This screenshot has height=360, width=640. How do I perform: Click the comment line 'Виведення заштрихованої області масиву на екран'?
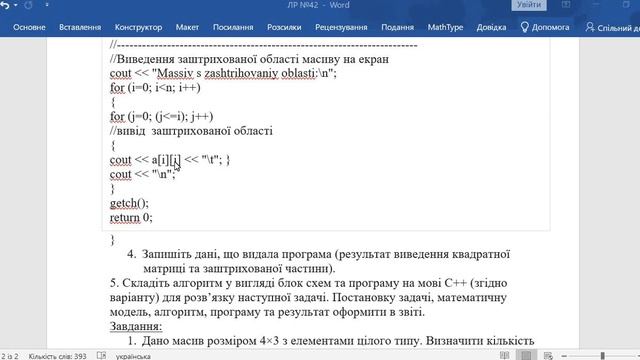tap(249, 59)
